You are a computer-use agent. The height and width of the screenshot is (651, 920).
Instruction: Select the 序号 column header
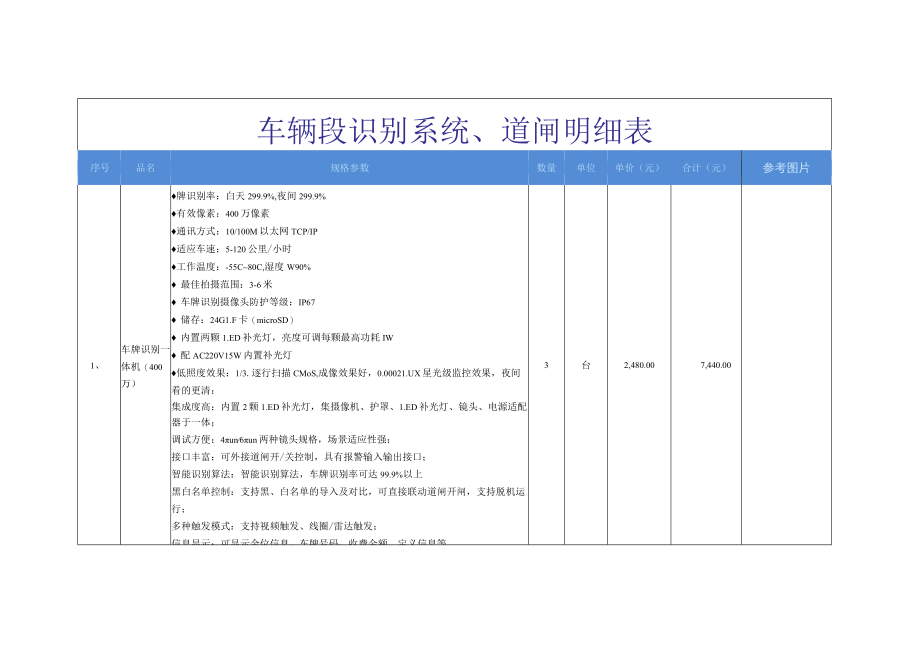[x=99, y=168]
